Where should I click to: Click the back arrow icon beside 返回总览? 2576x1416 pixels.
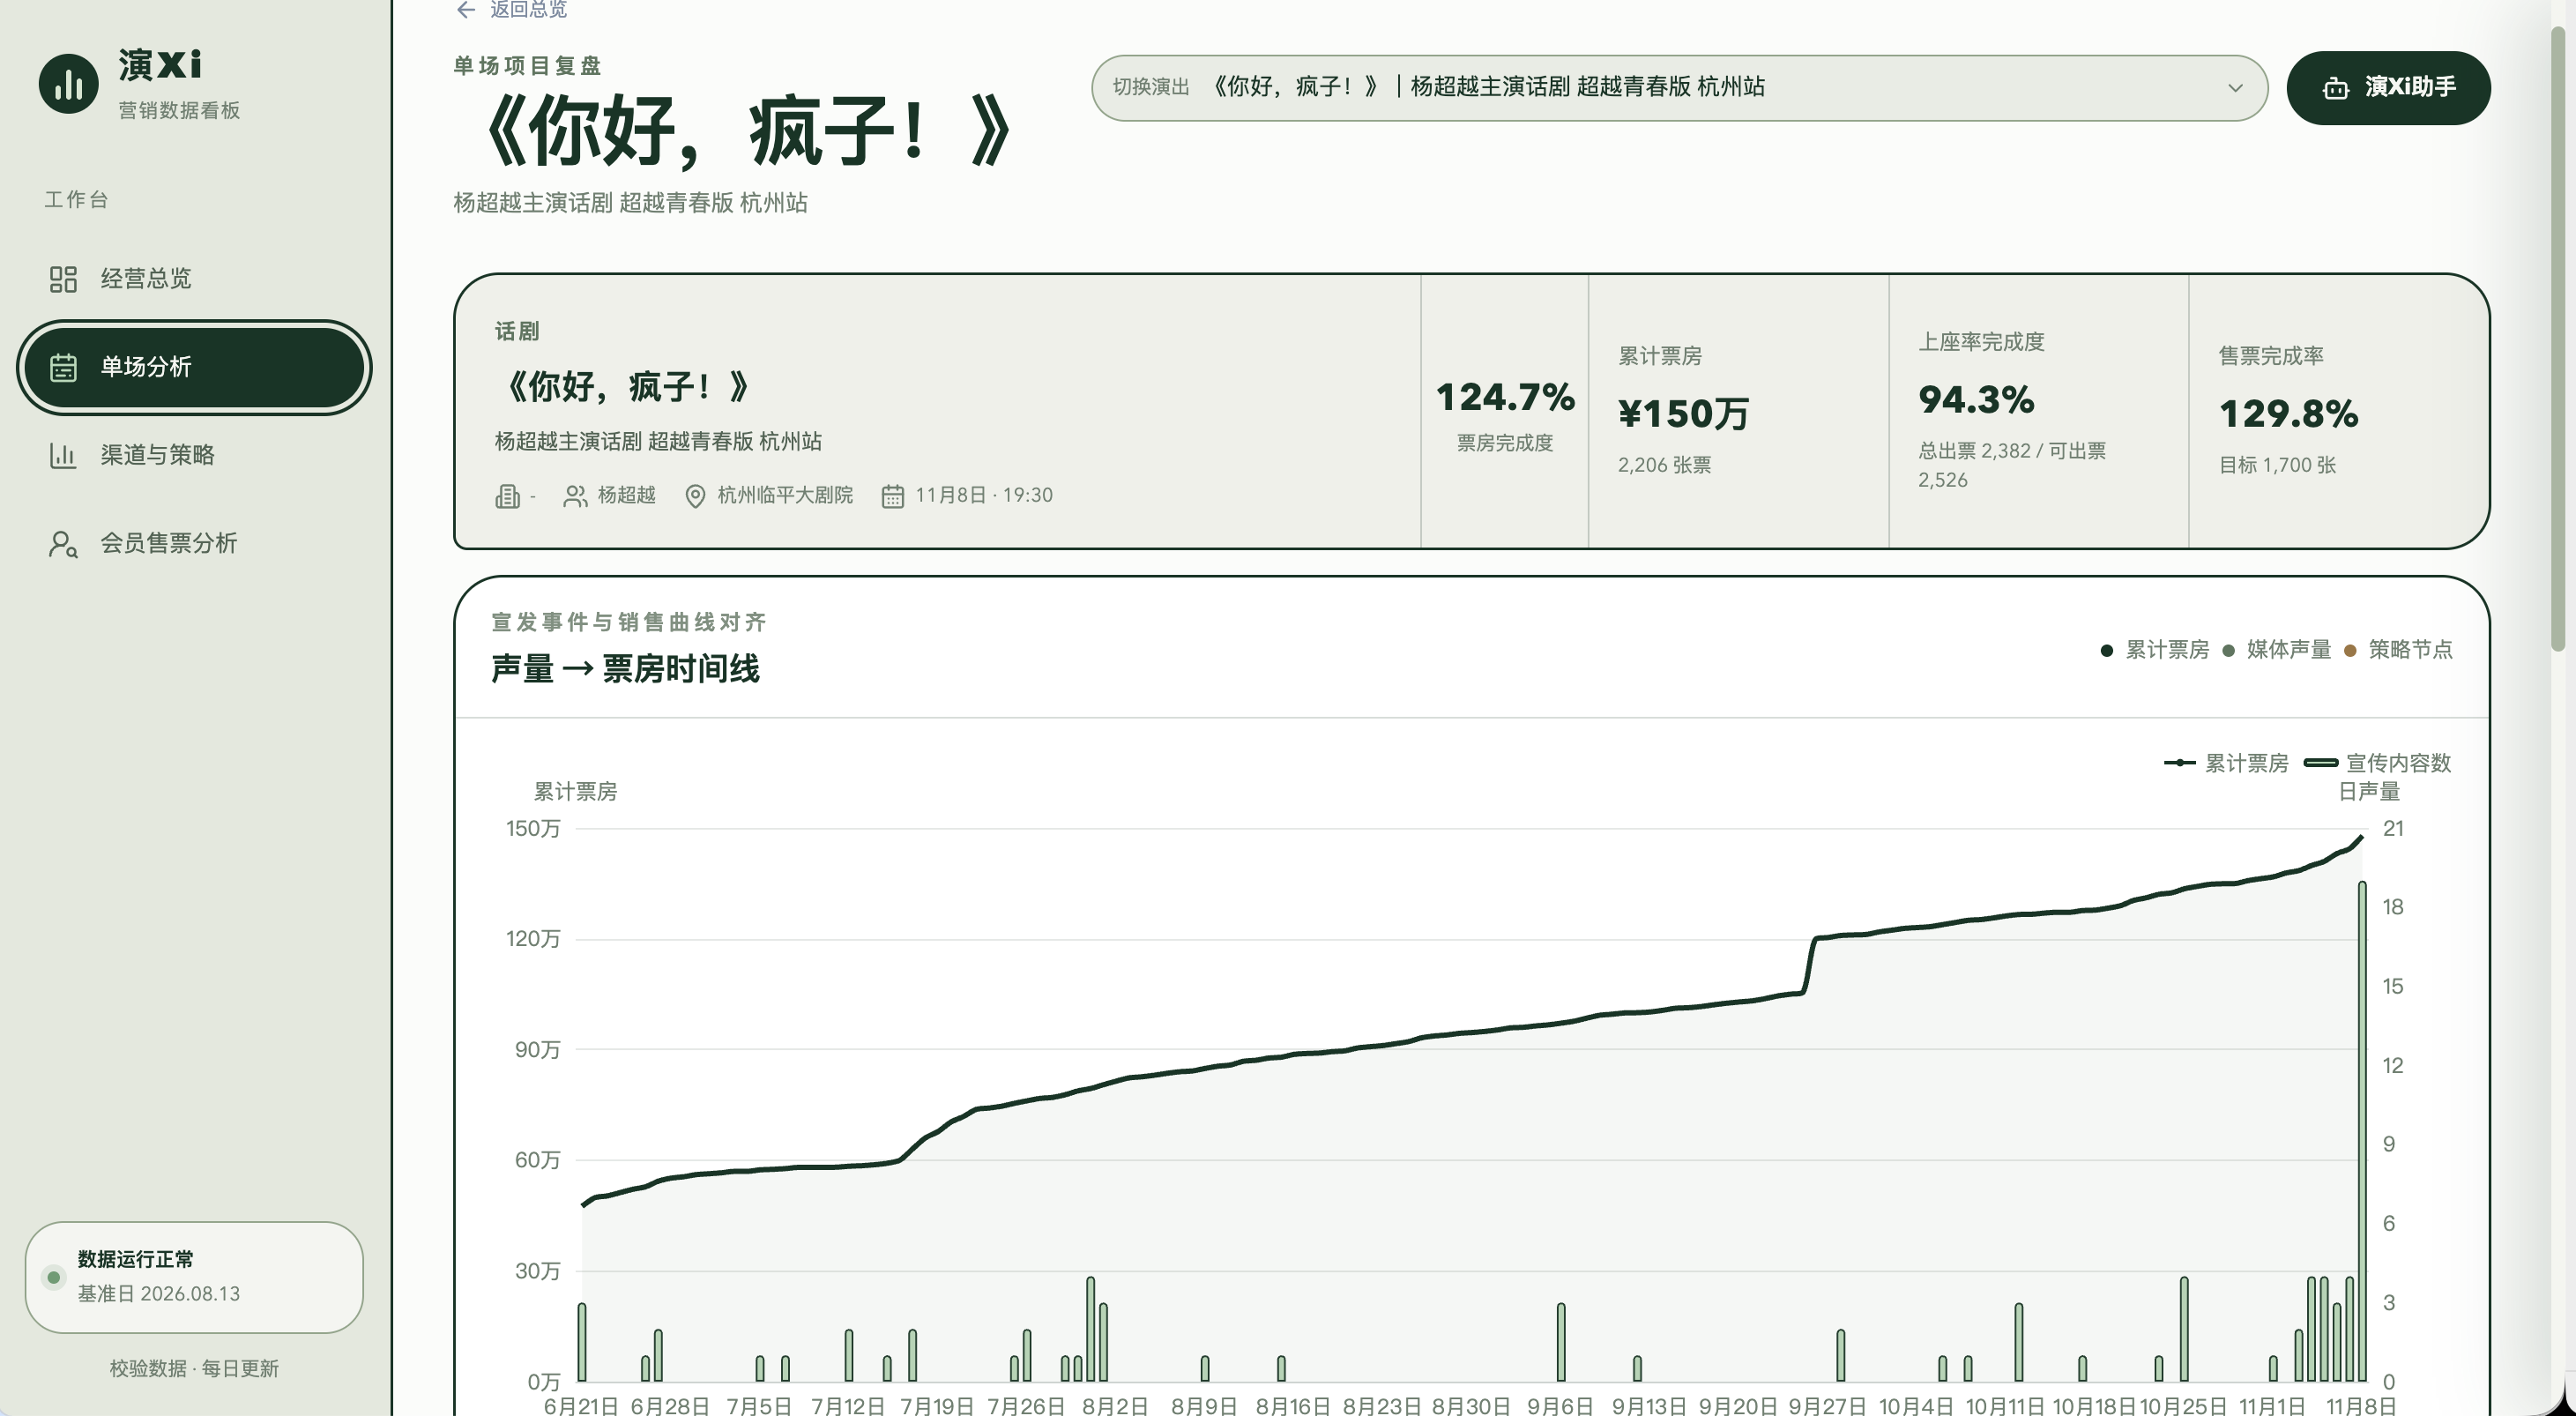[x=466, y=10]
